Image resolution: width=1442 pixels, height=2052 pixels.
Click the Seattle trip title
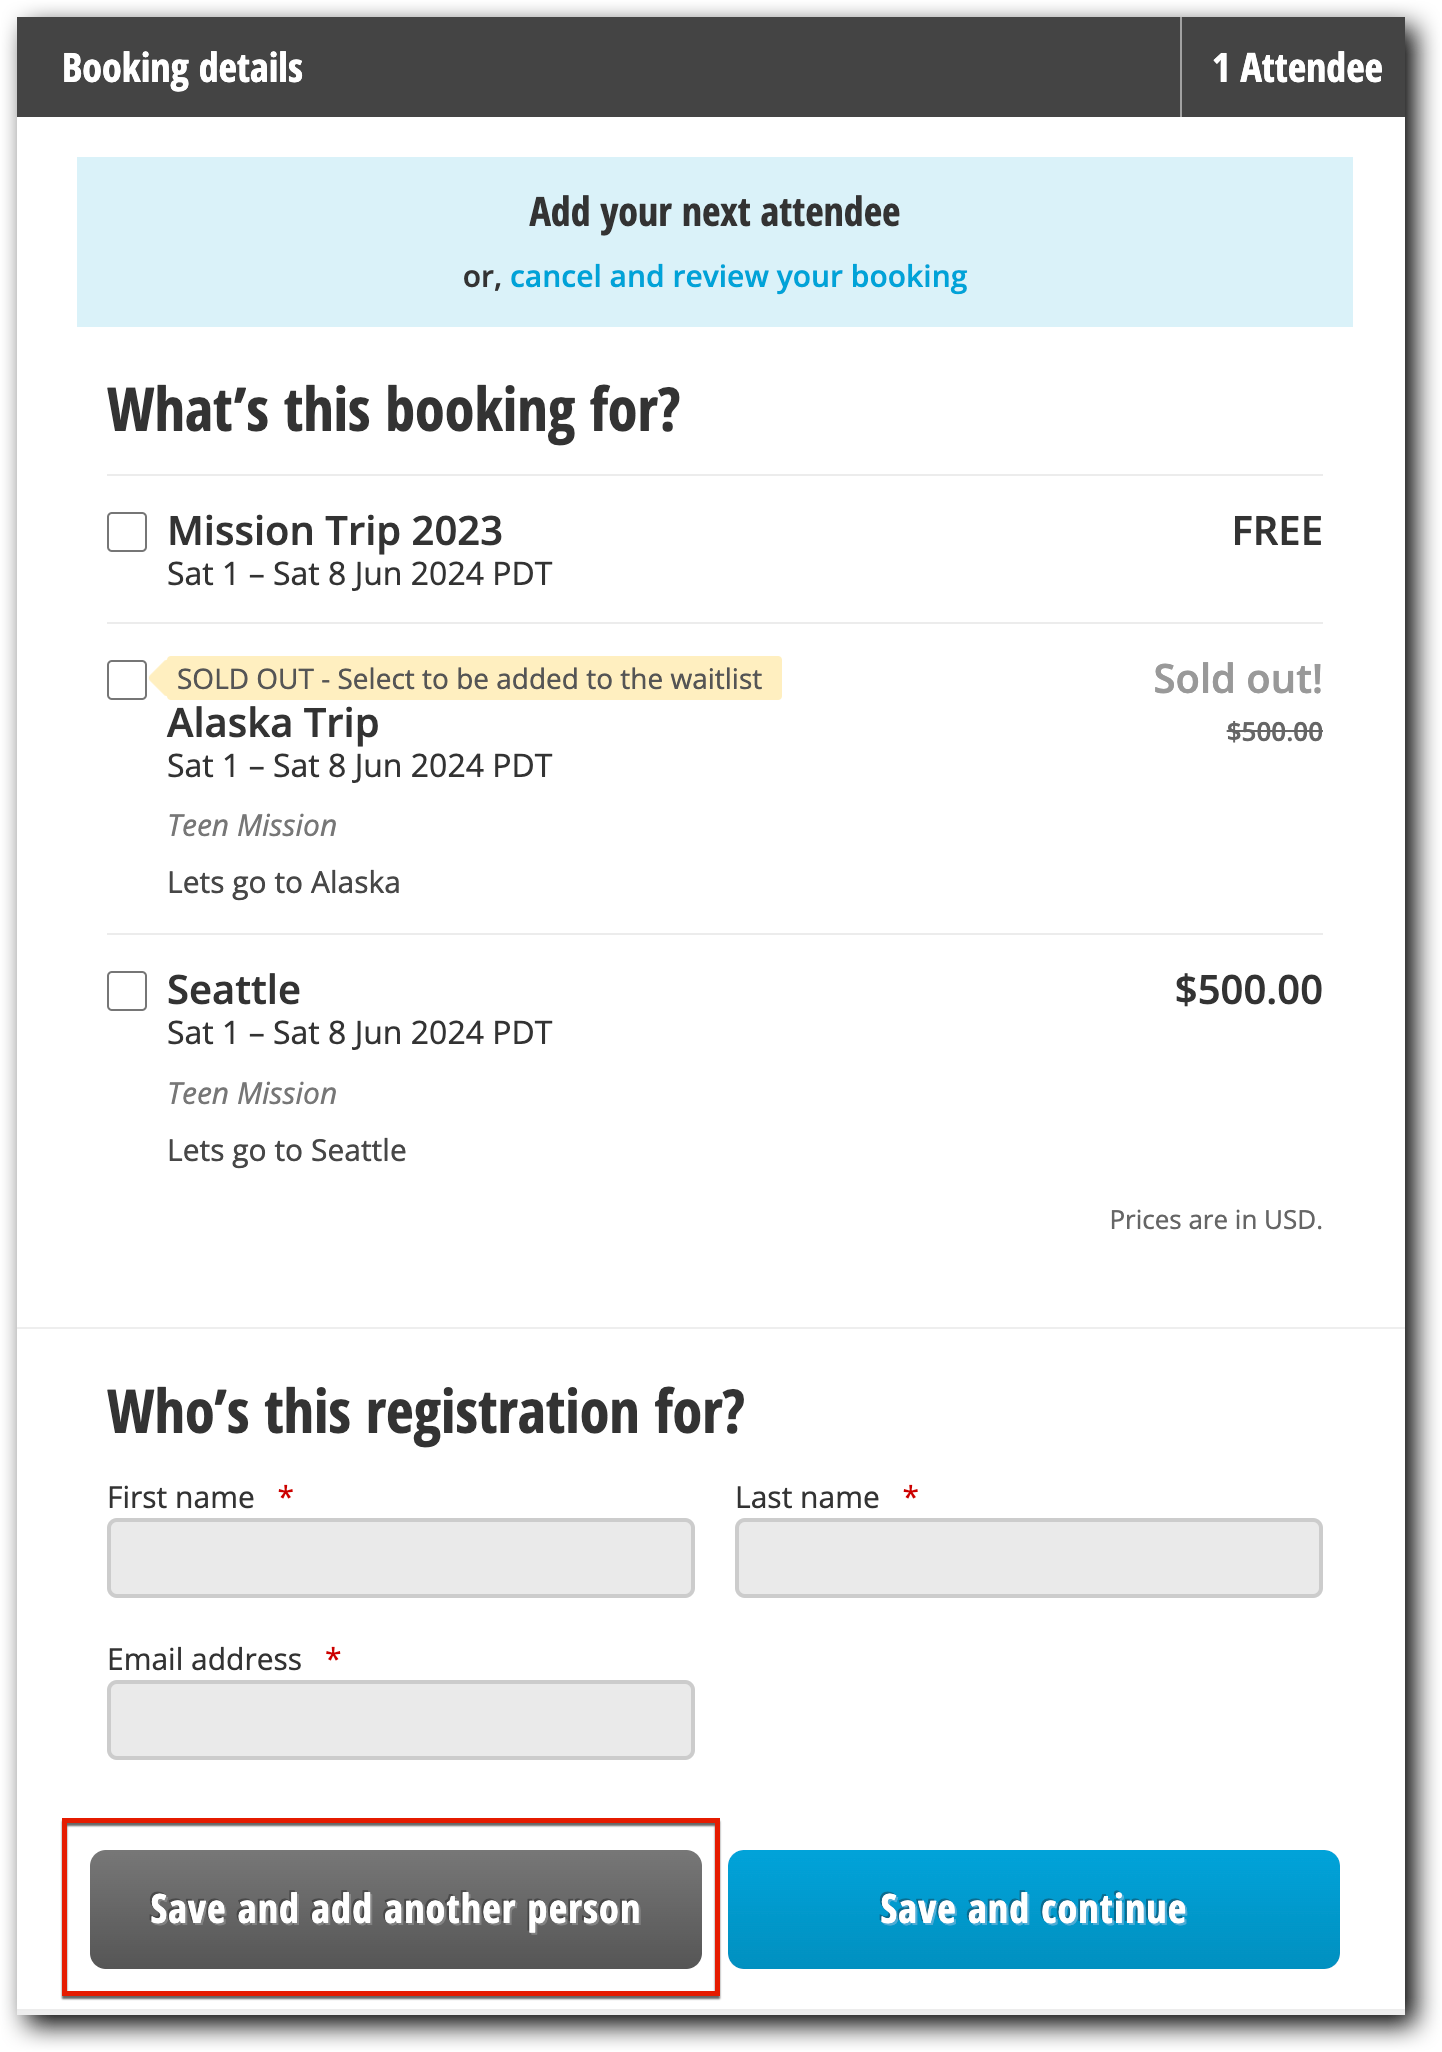coord(233,989)
